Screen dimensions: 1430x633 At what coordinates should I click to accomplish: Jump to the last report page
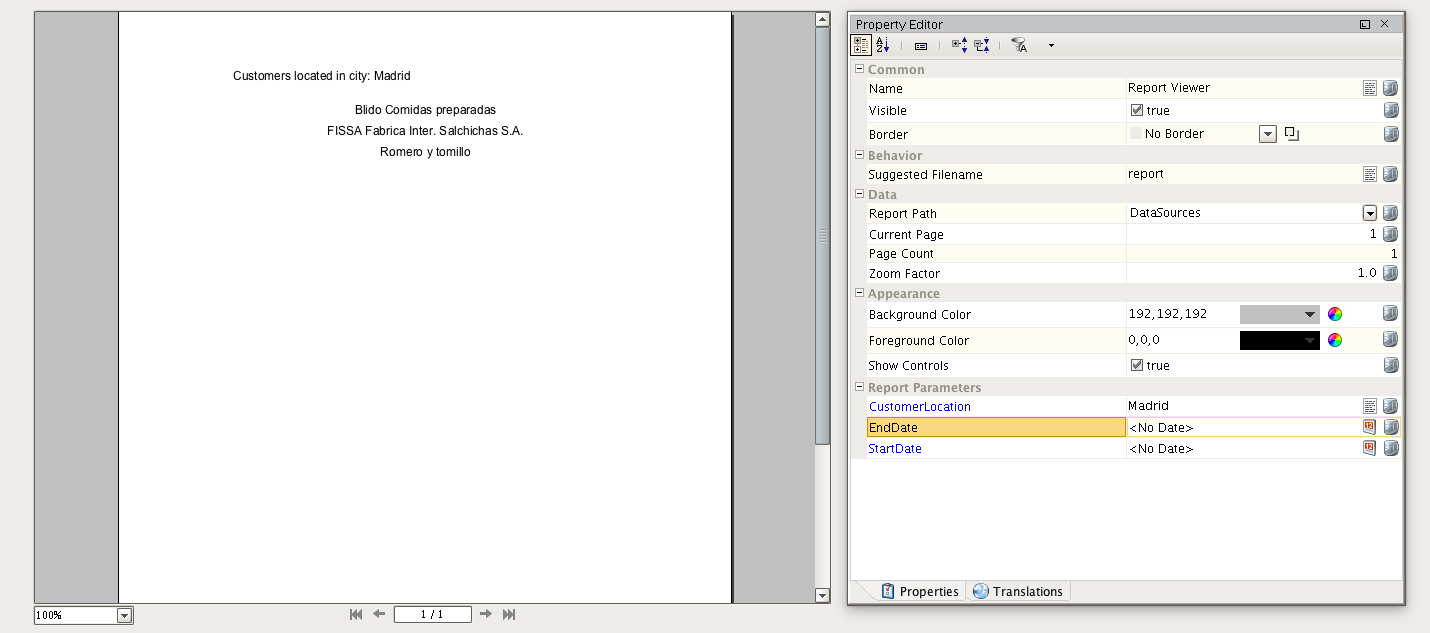click(x=509, y=614)
